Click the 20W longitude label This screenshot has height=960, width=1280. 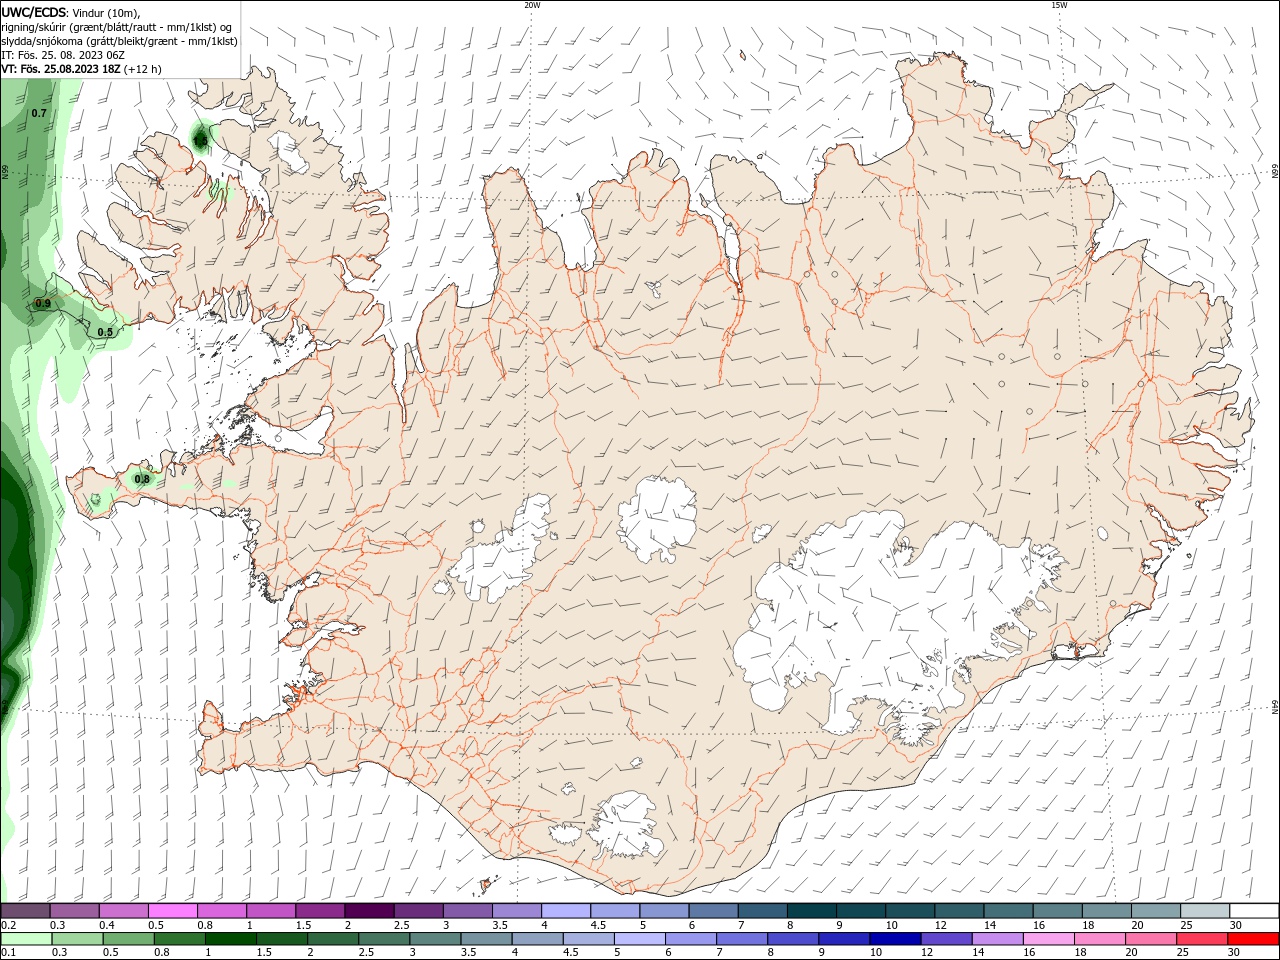coord(532,4)
